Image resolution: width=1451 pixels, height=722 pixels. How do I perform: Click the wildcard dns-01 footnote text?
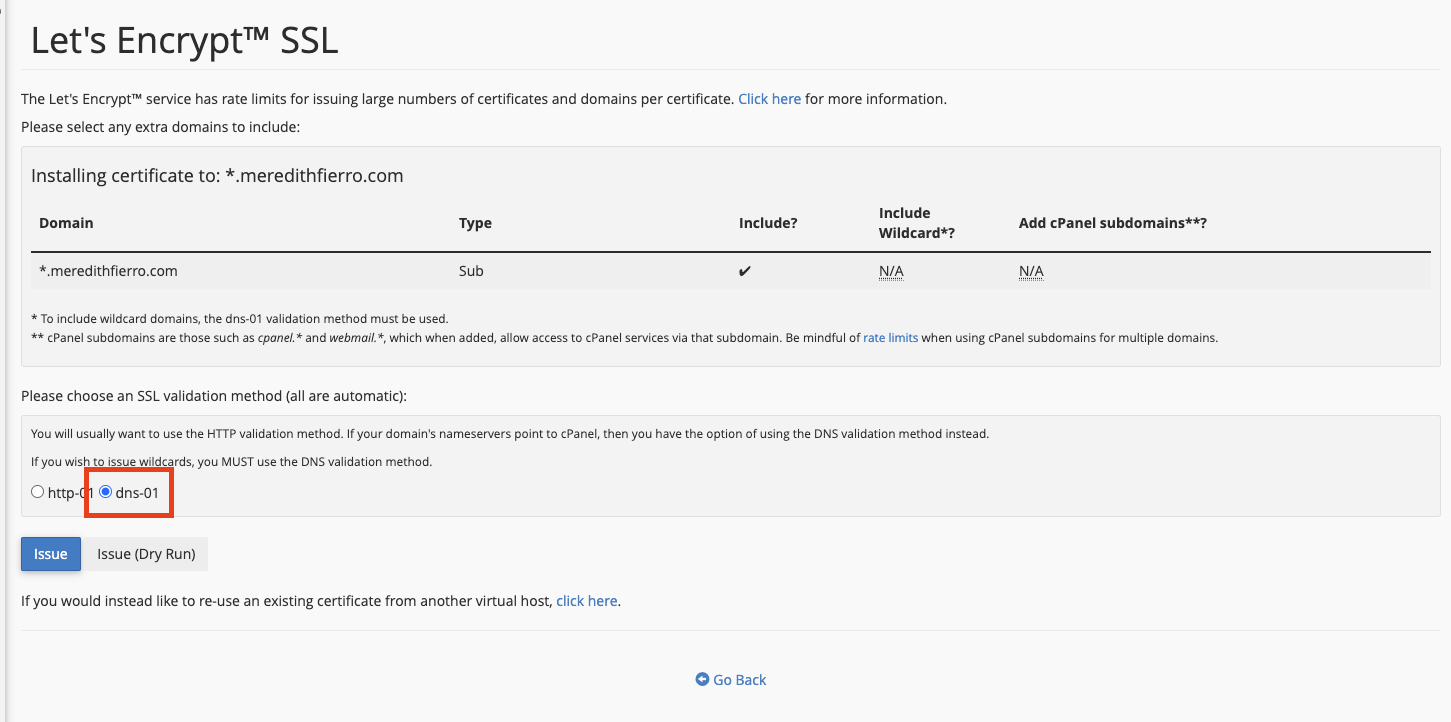[x=240, y=318]
